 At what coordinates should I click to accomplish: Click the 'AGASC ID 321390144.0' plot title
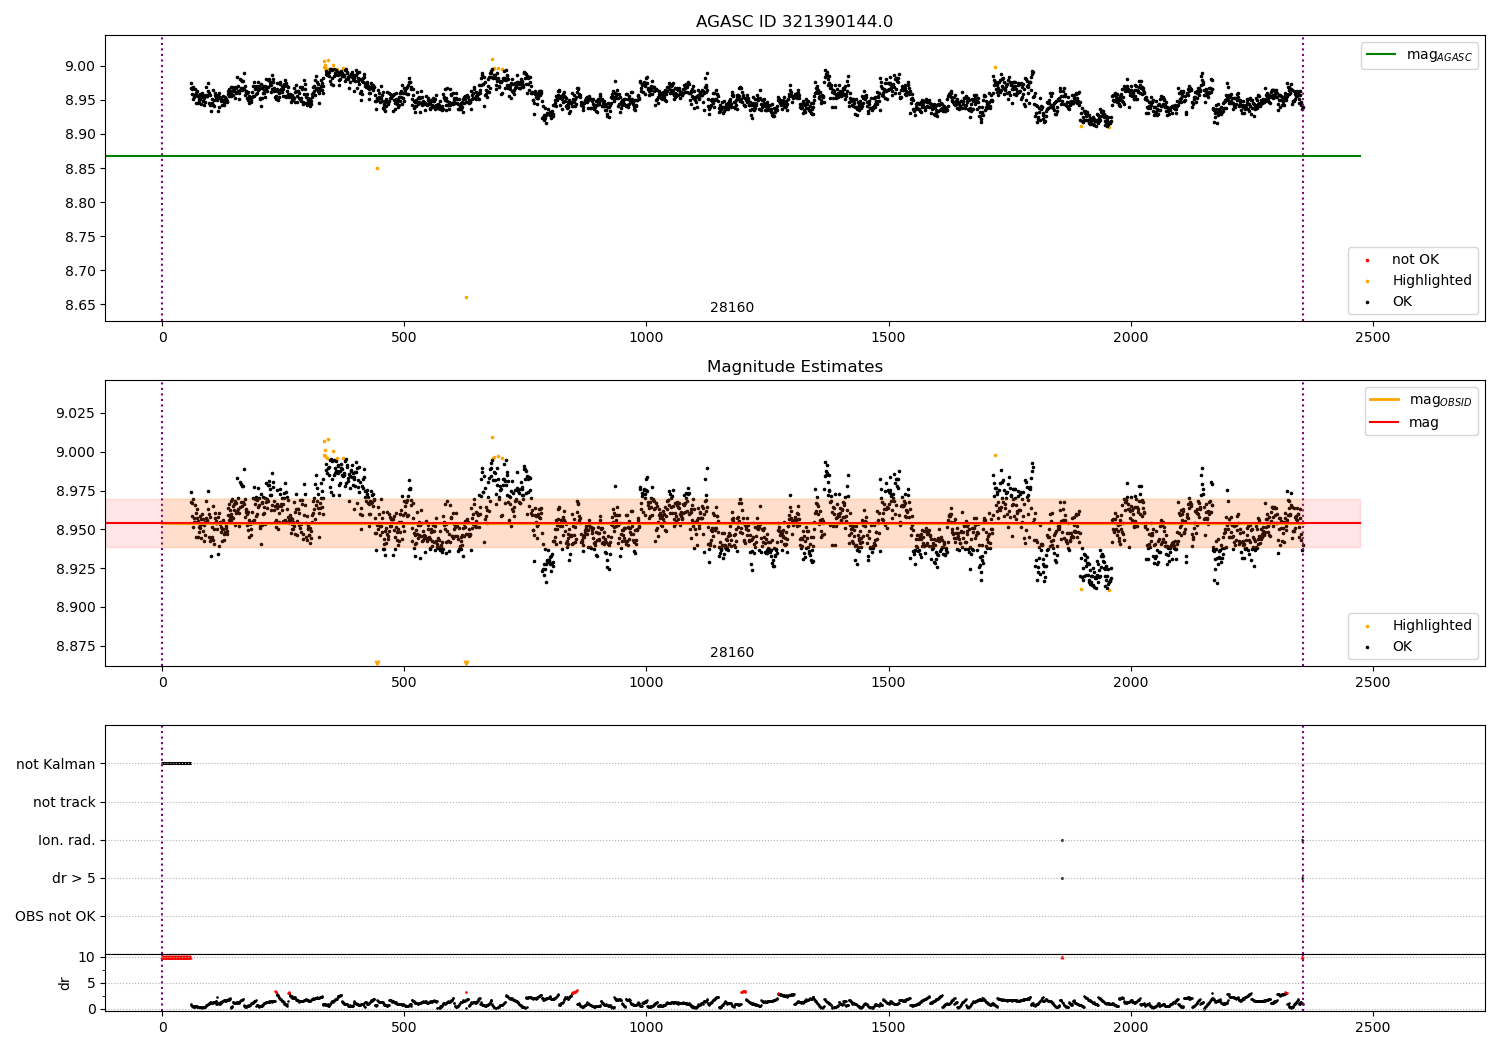point(794,22)
